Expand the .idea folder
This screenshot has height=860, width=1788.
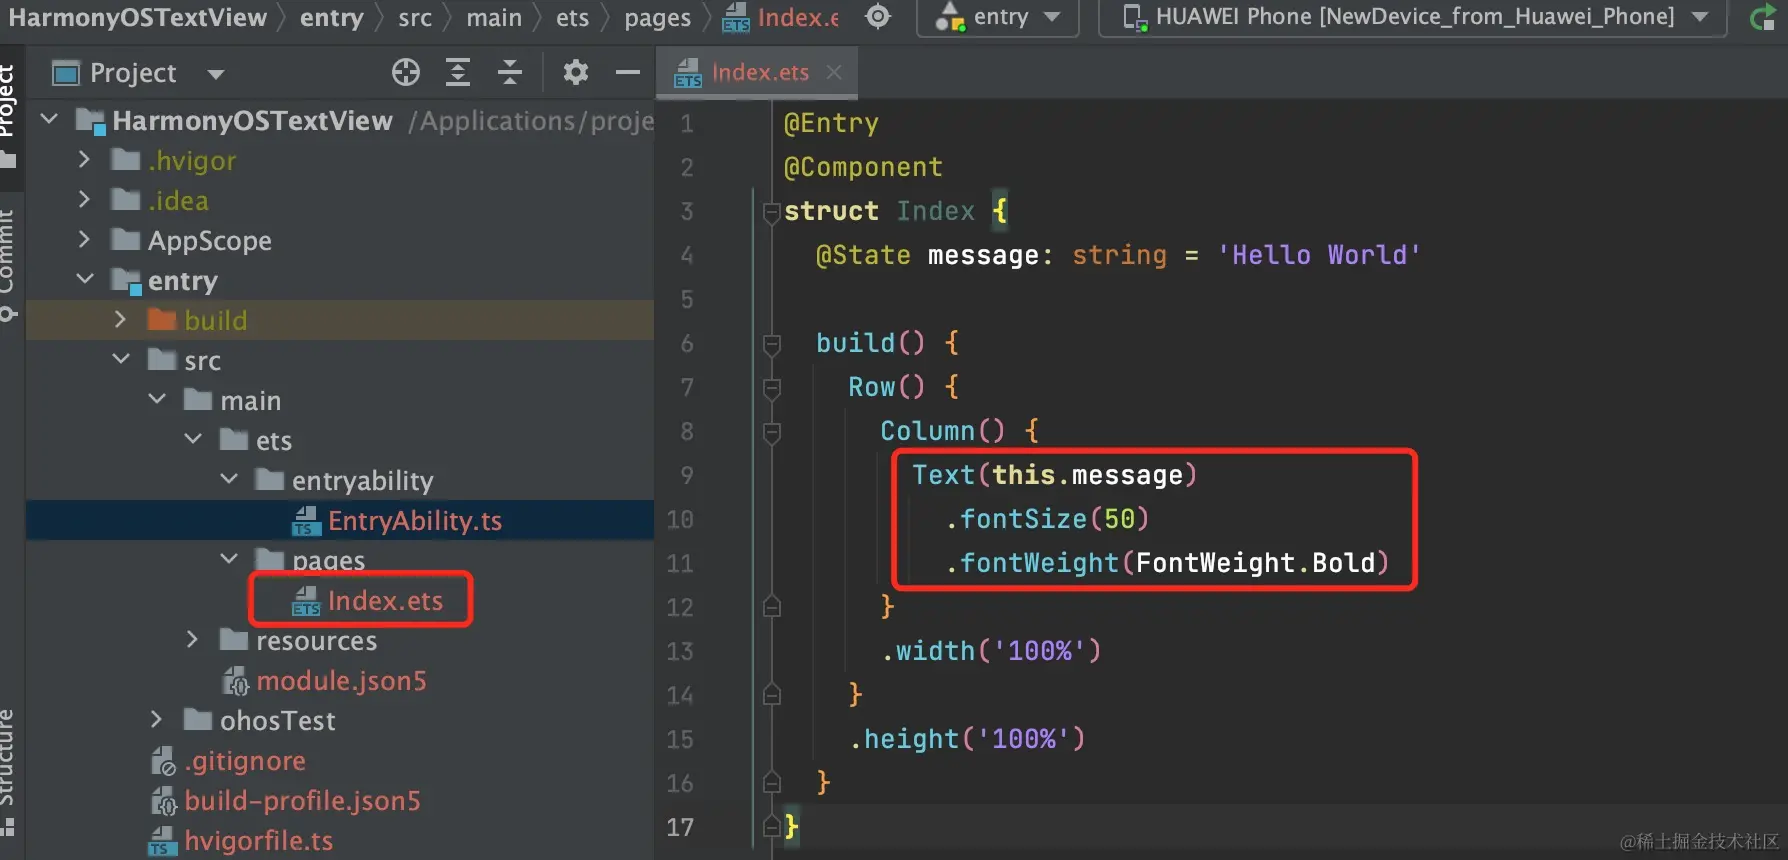click(x=84, y=200)
